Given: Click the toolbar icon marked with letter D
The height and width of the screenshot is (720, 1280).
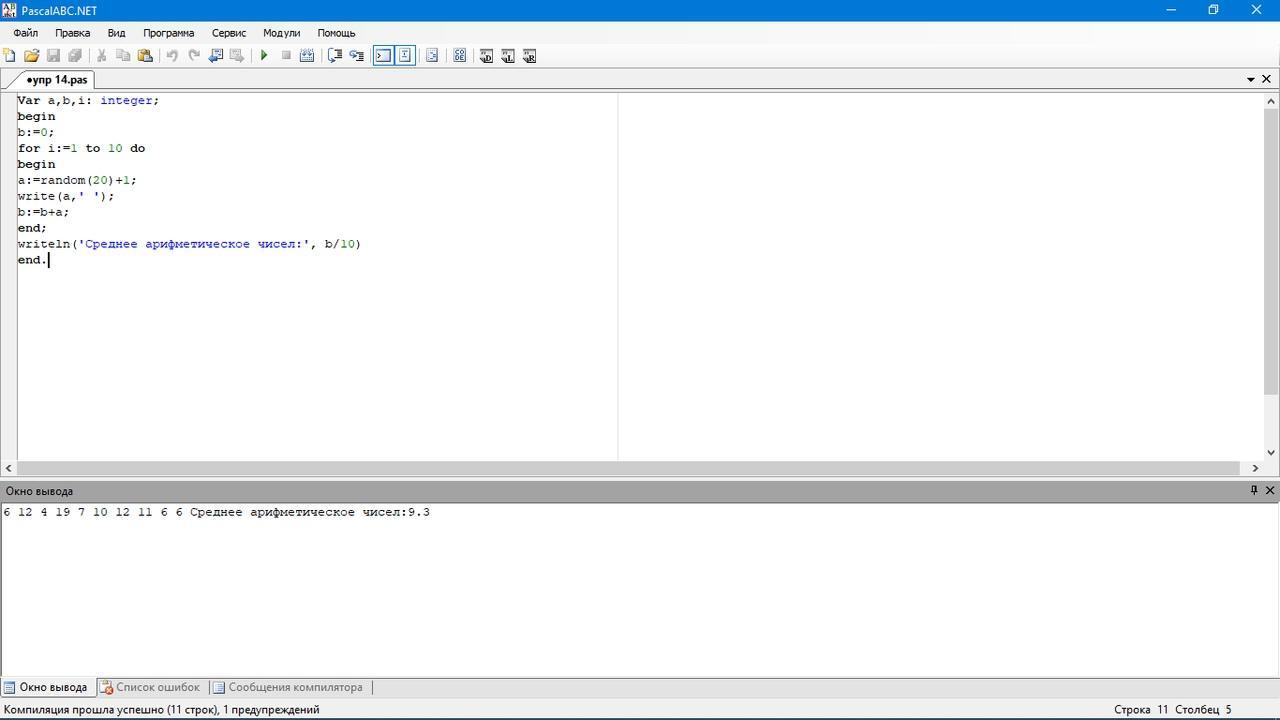Looking at the screenshot, I should tap(486, 56).
